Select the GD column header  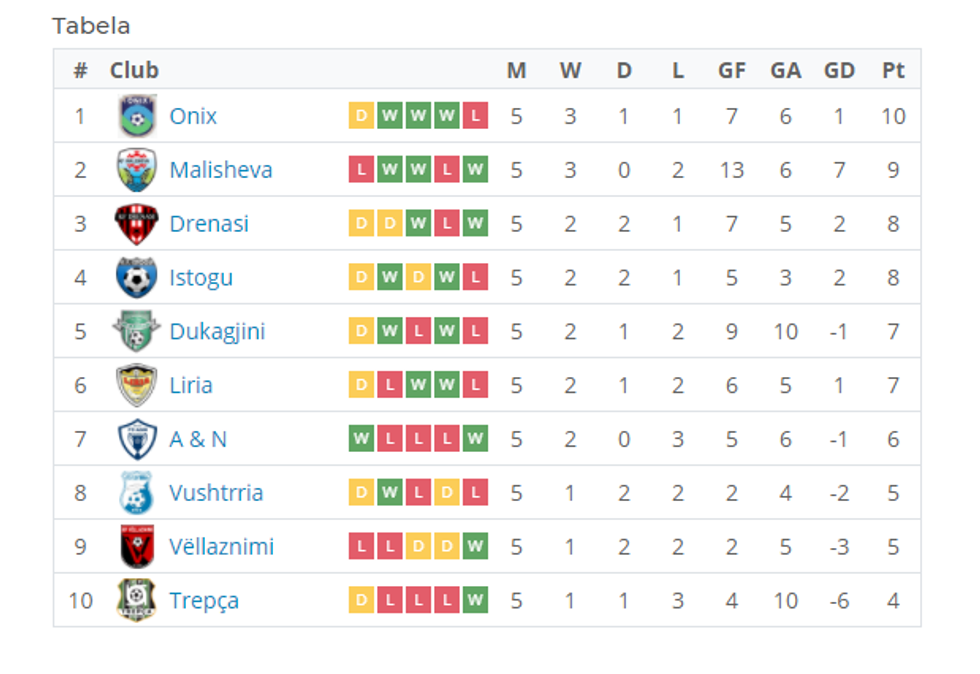[x=839, y=70]
